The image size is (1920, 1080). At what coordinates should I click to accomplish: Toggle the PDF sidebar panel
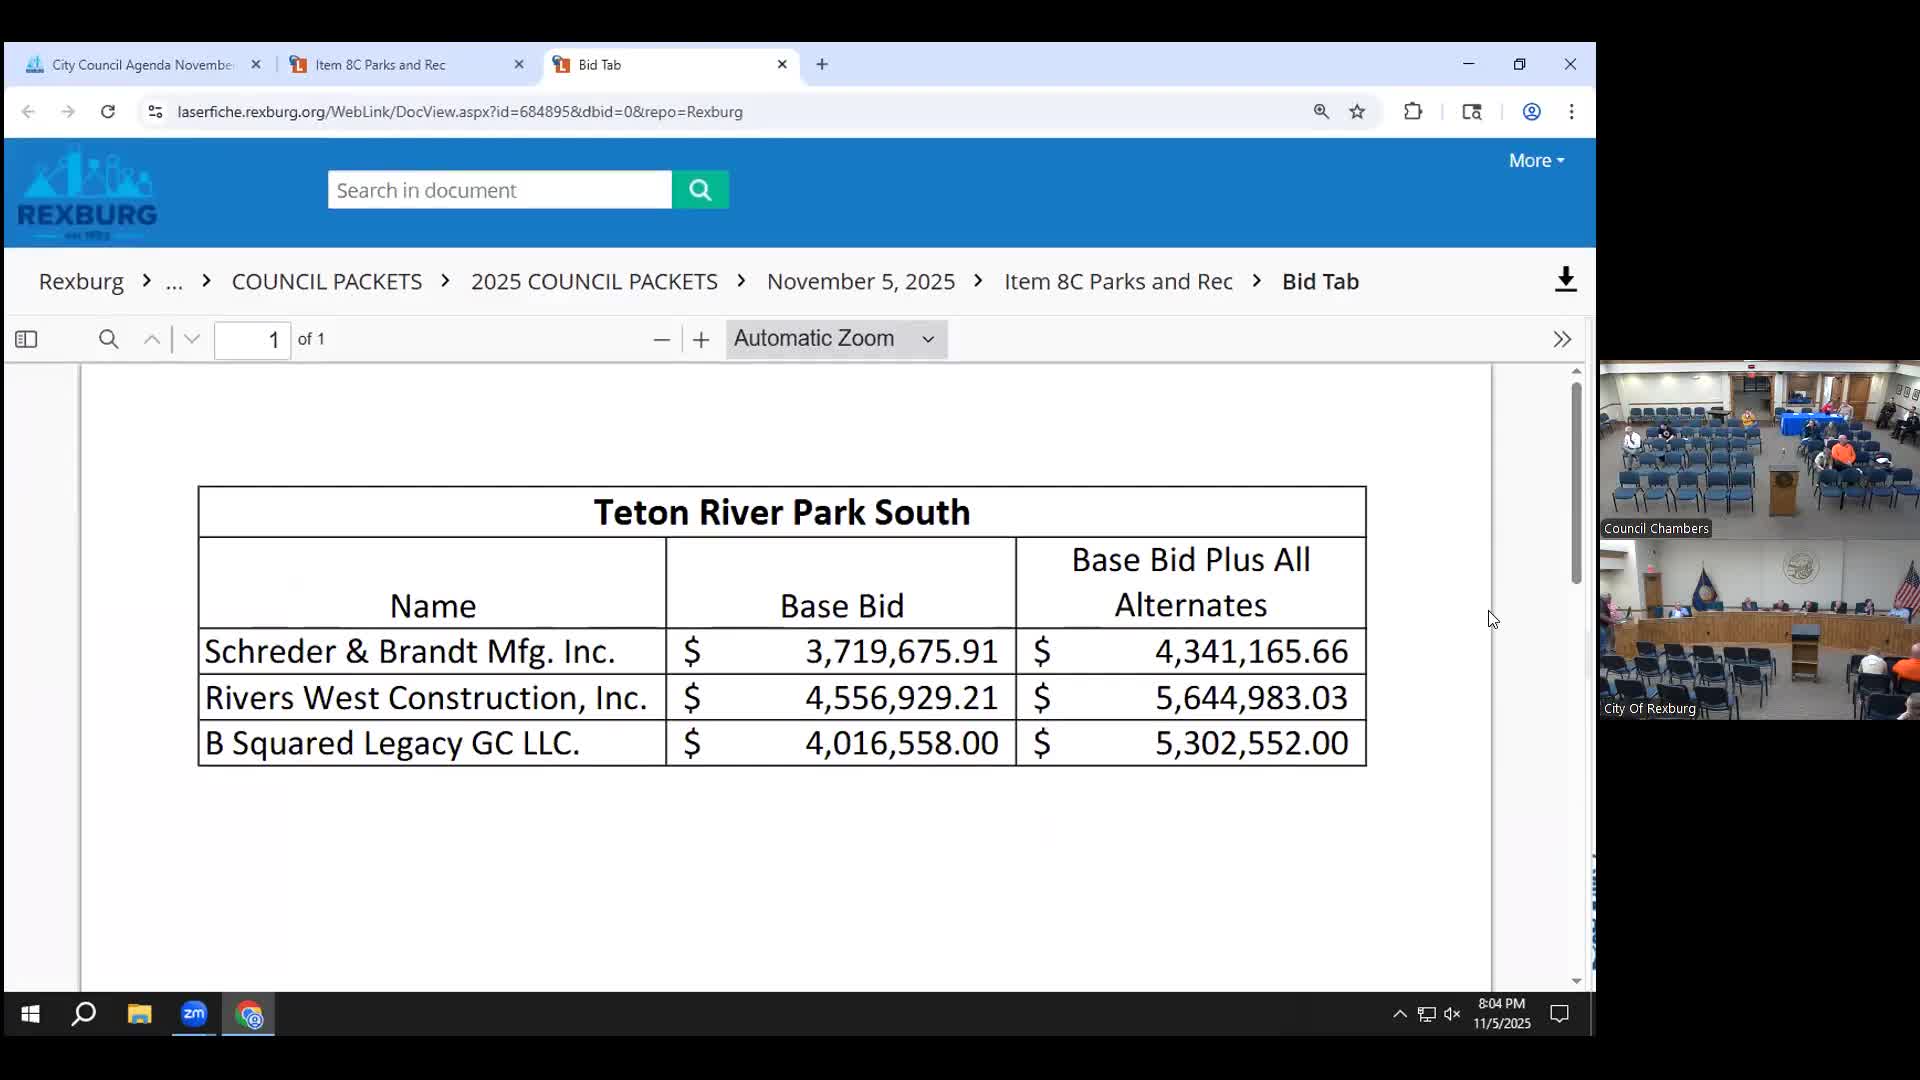27,339
